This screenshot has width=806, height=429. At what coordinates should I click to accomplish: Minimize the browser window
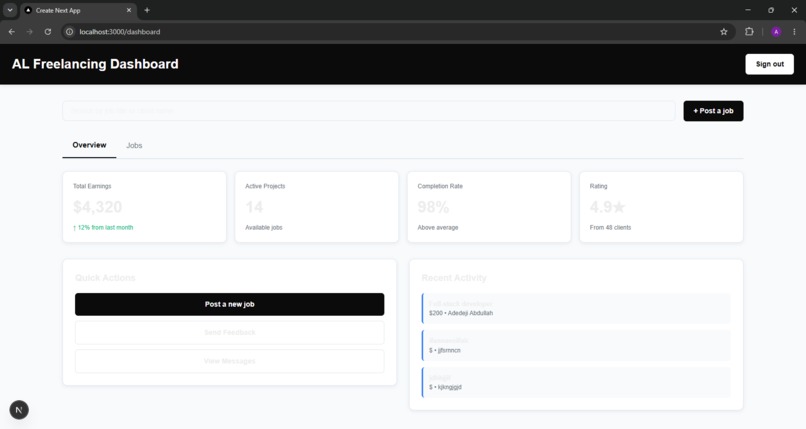tap(748, 10)
